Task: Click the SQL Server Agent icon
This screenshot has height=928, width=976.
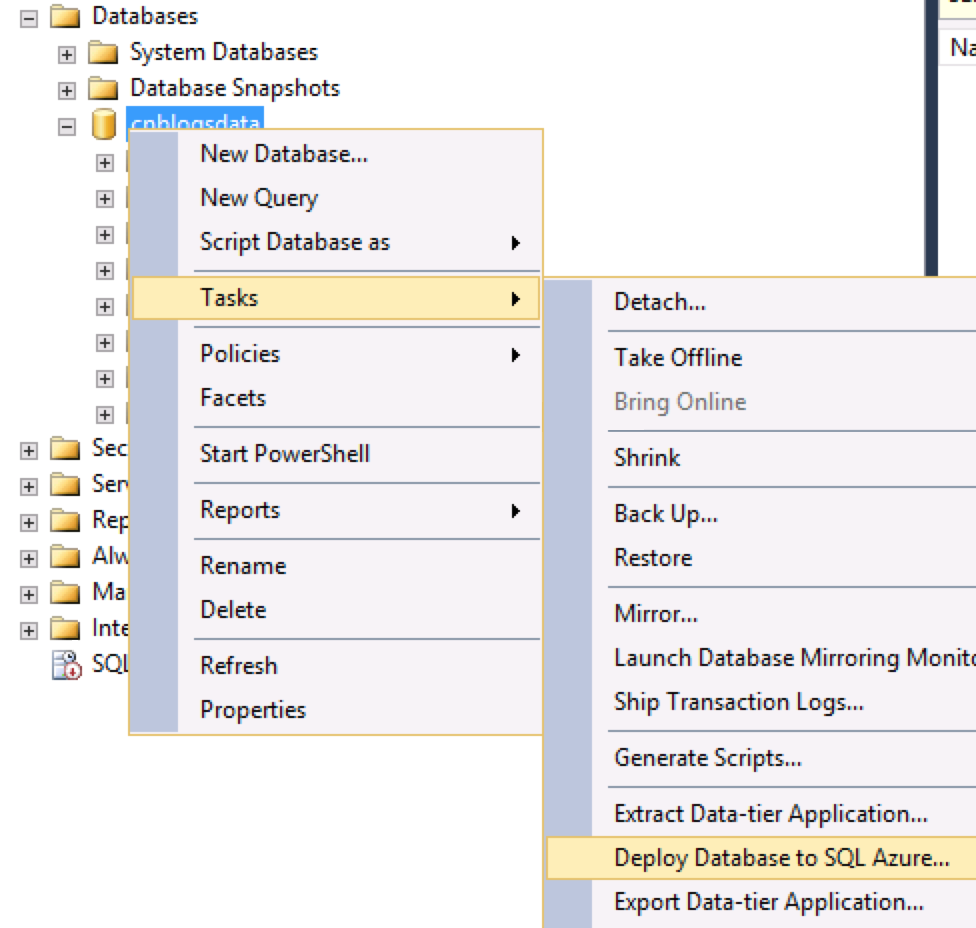Action: tap(66, 665)
